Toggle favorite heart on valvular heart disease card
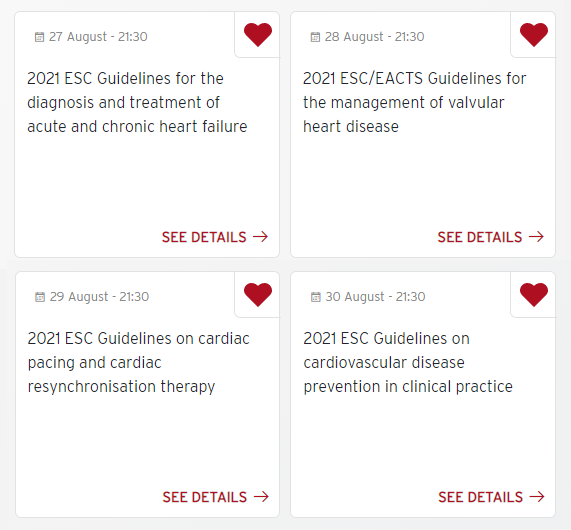 click(x=534, y=35)
